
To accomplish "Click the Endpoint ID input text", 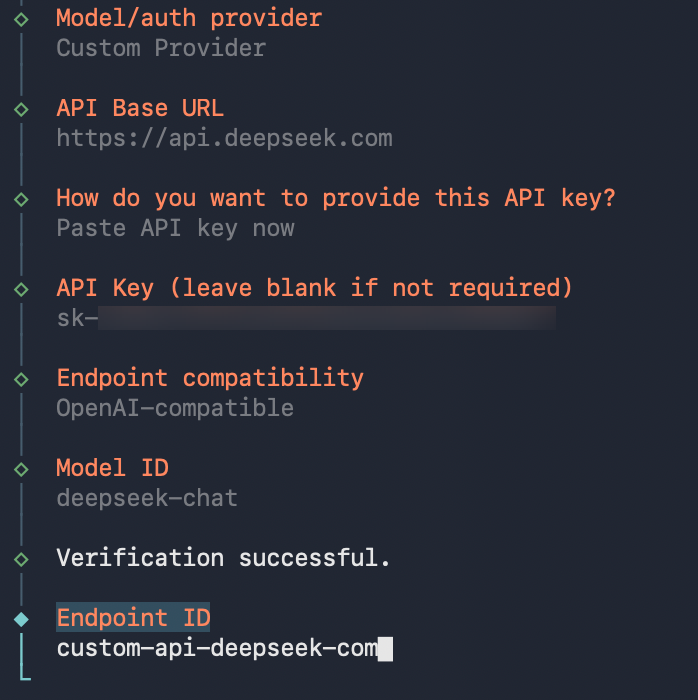I will (x=217, y=649).
